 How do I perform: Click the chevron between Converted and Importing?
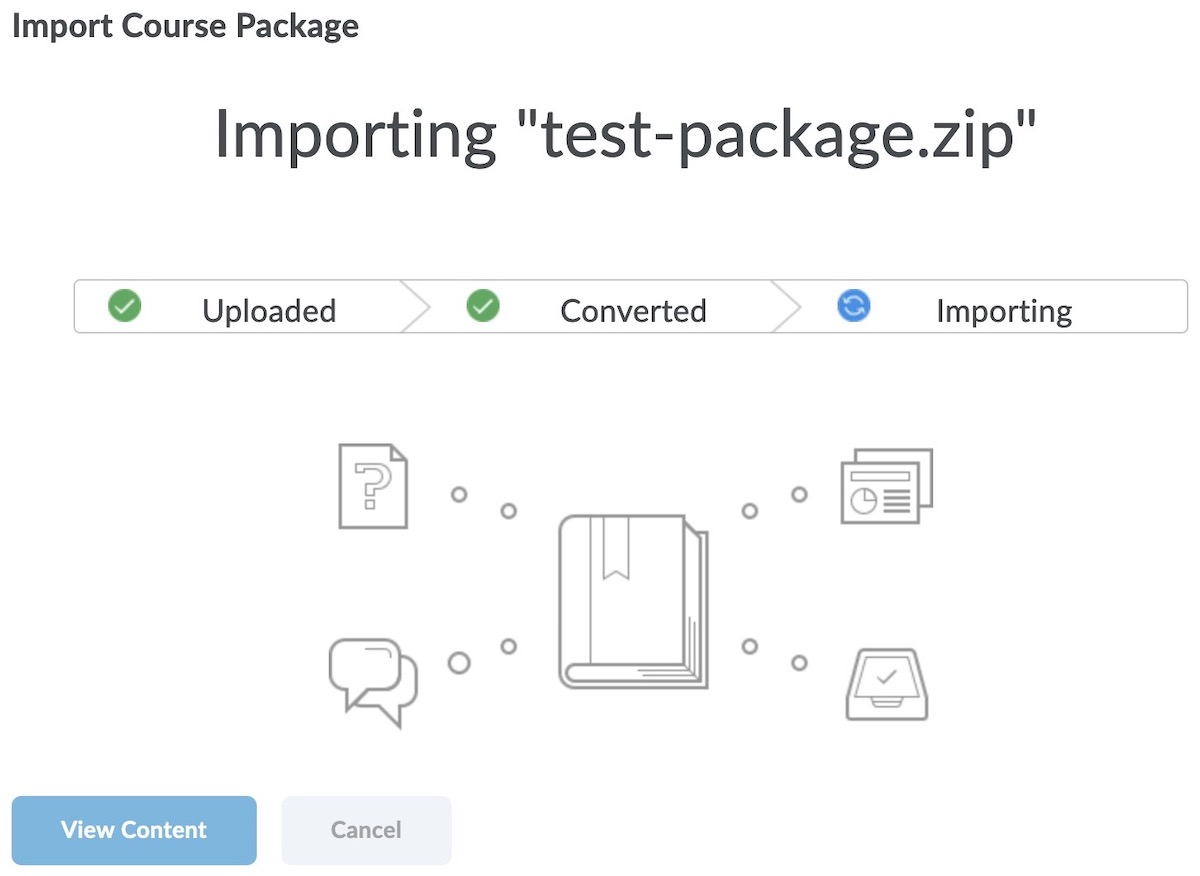pyautogui.click(x=787, y=306)
